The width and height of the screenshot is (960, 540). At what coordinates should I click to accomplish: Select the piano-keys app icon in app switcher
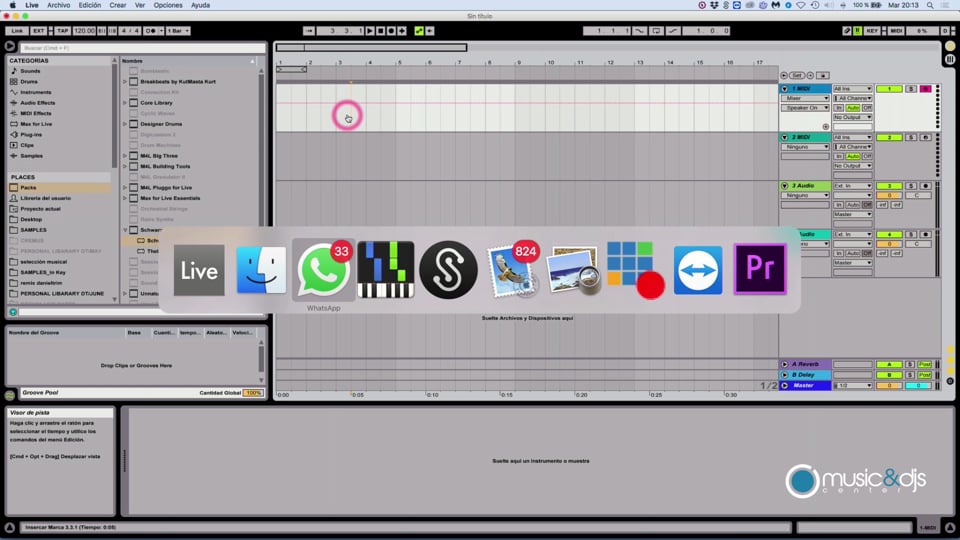pyautogui.click(x=386, y=270)
